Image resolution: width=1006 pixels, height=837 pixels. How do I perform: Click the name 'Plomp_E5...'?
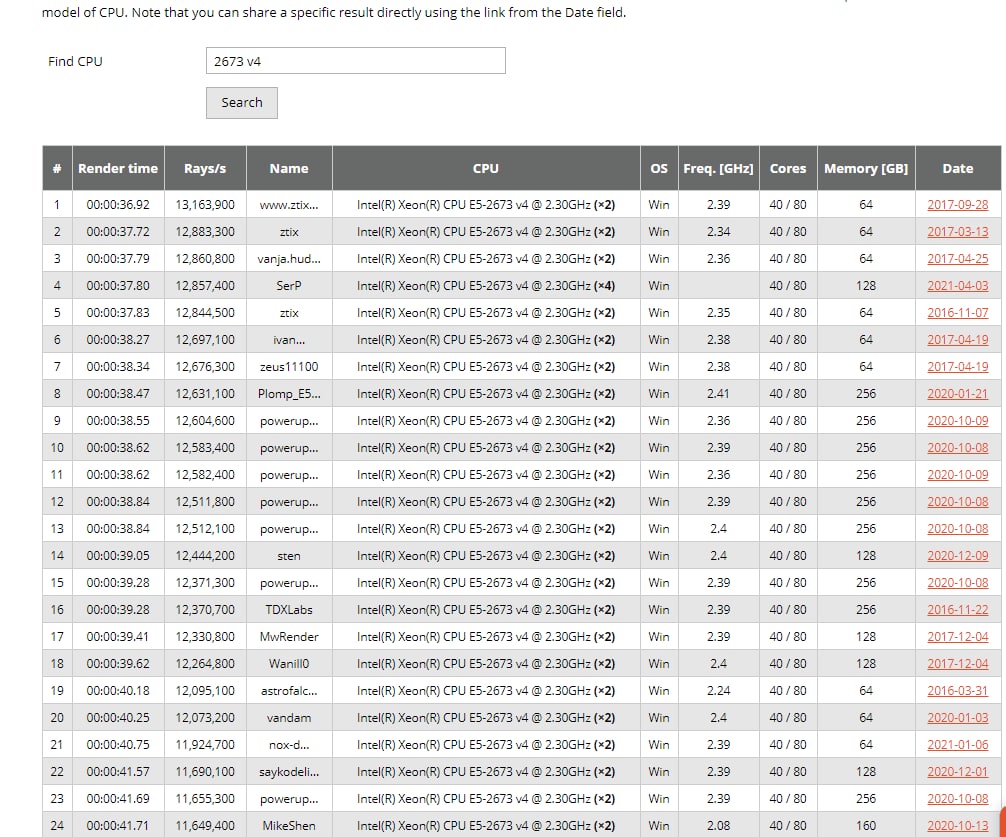tap(289, 393)
